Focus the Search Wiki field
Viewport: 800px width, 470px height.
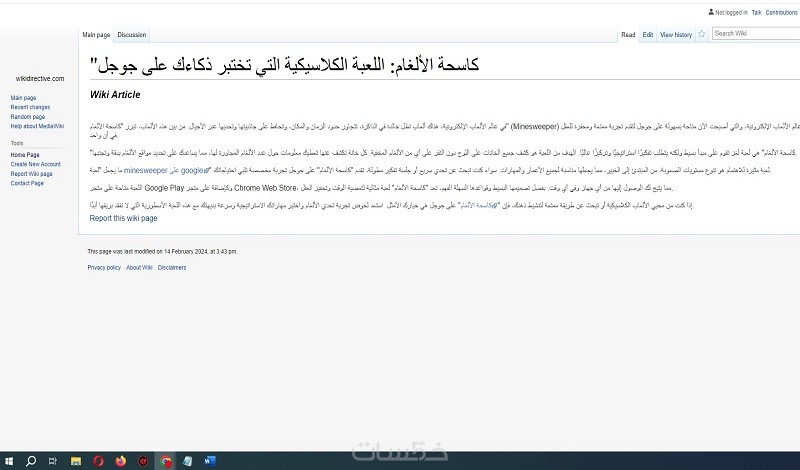point(756,34)
